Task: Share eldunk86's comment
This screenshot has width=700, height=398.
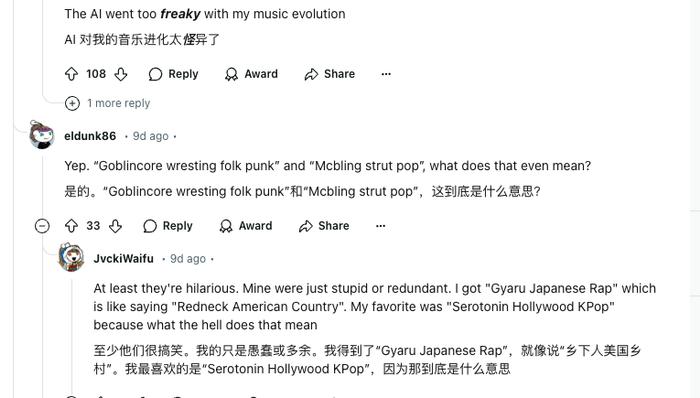Action: tap(324, 226)
